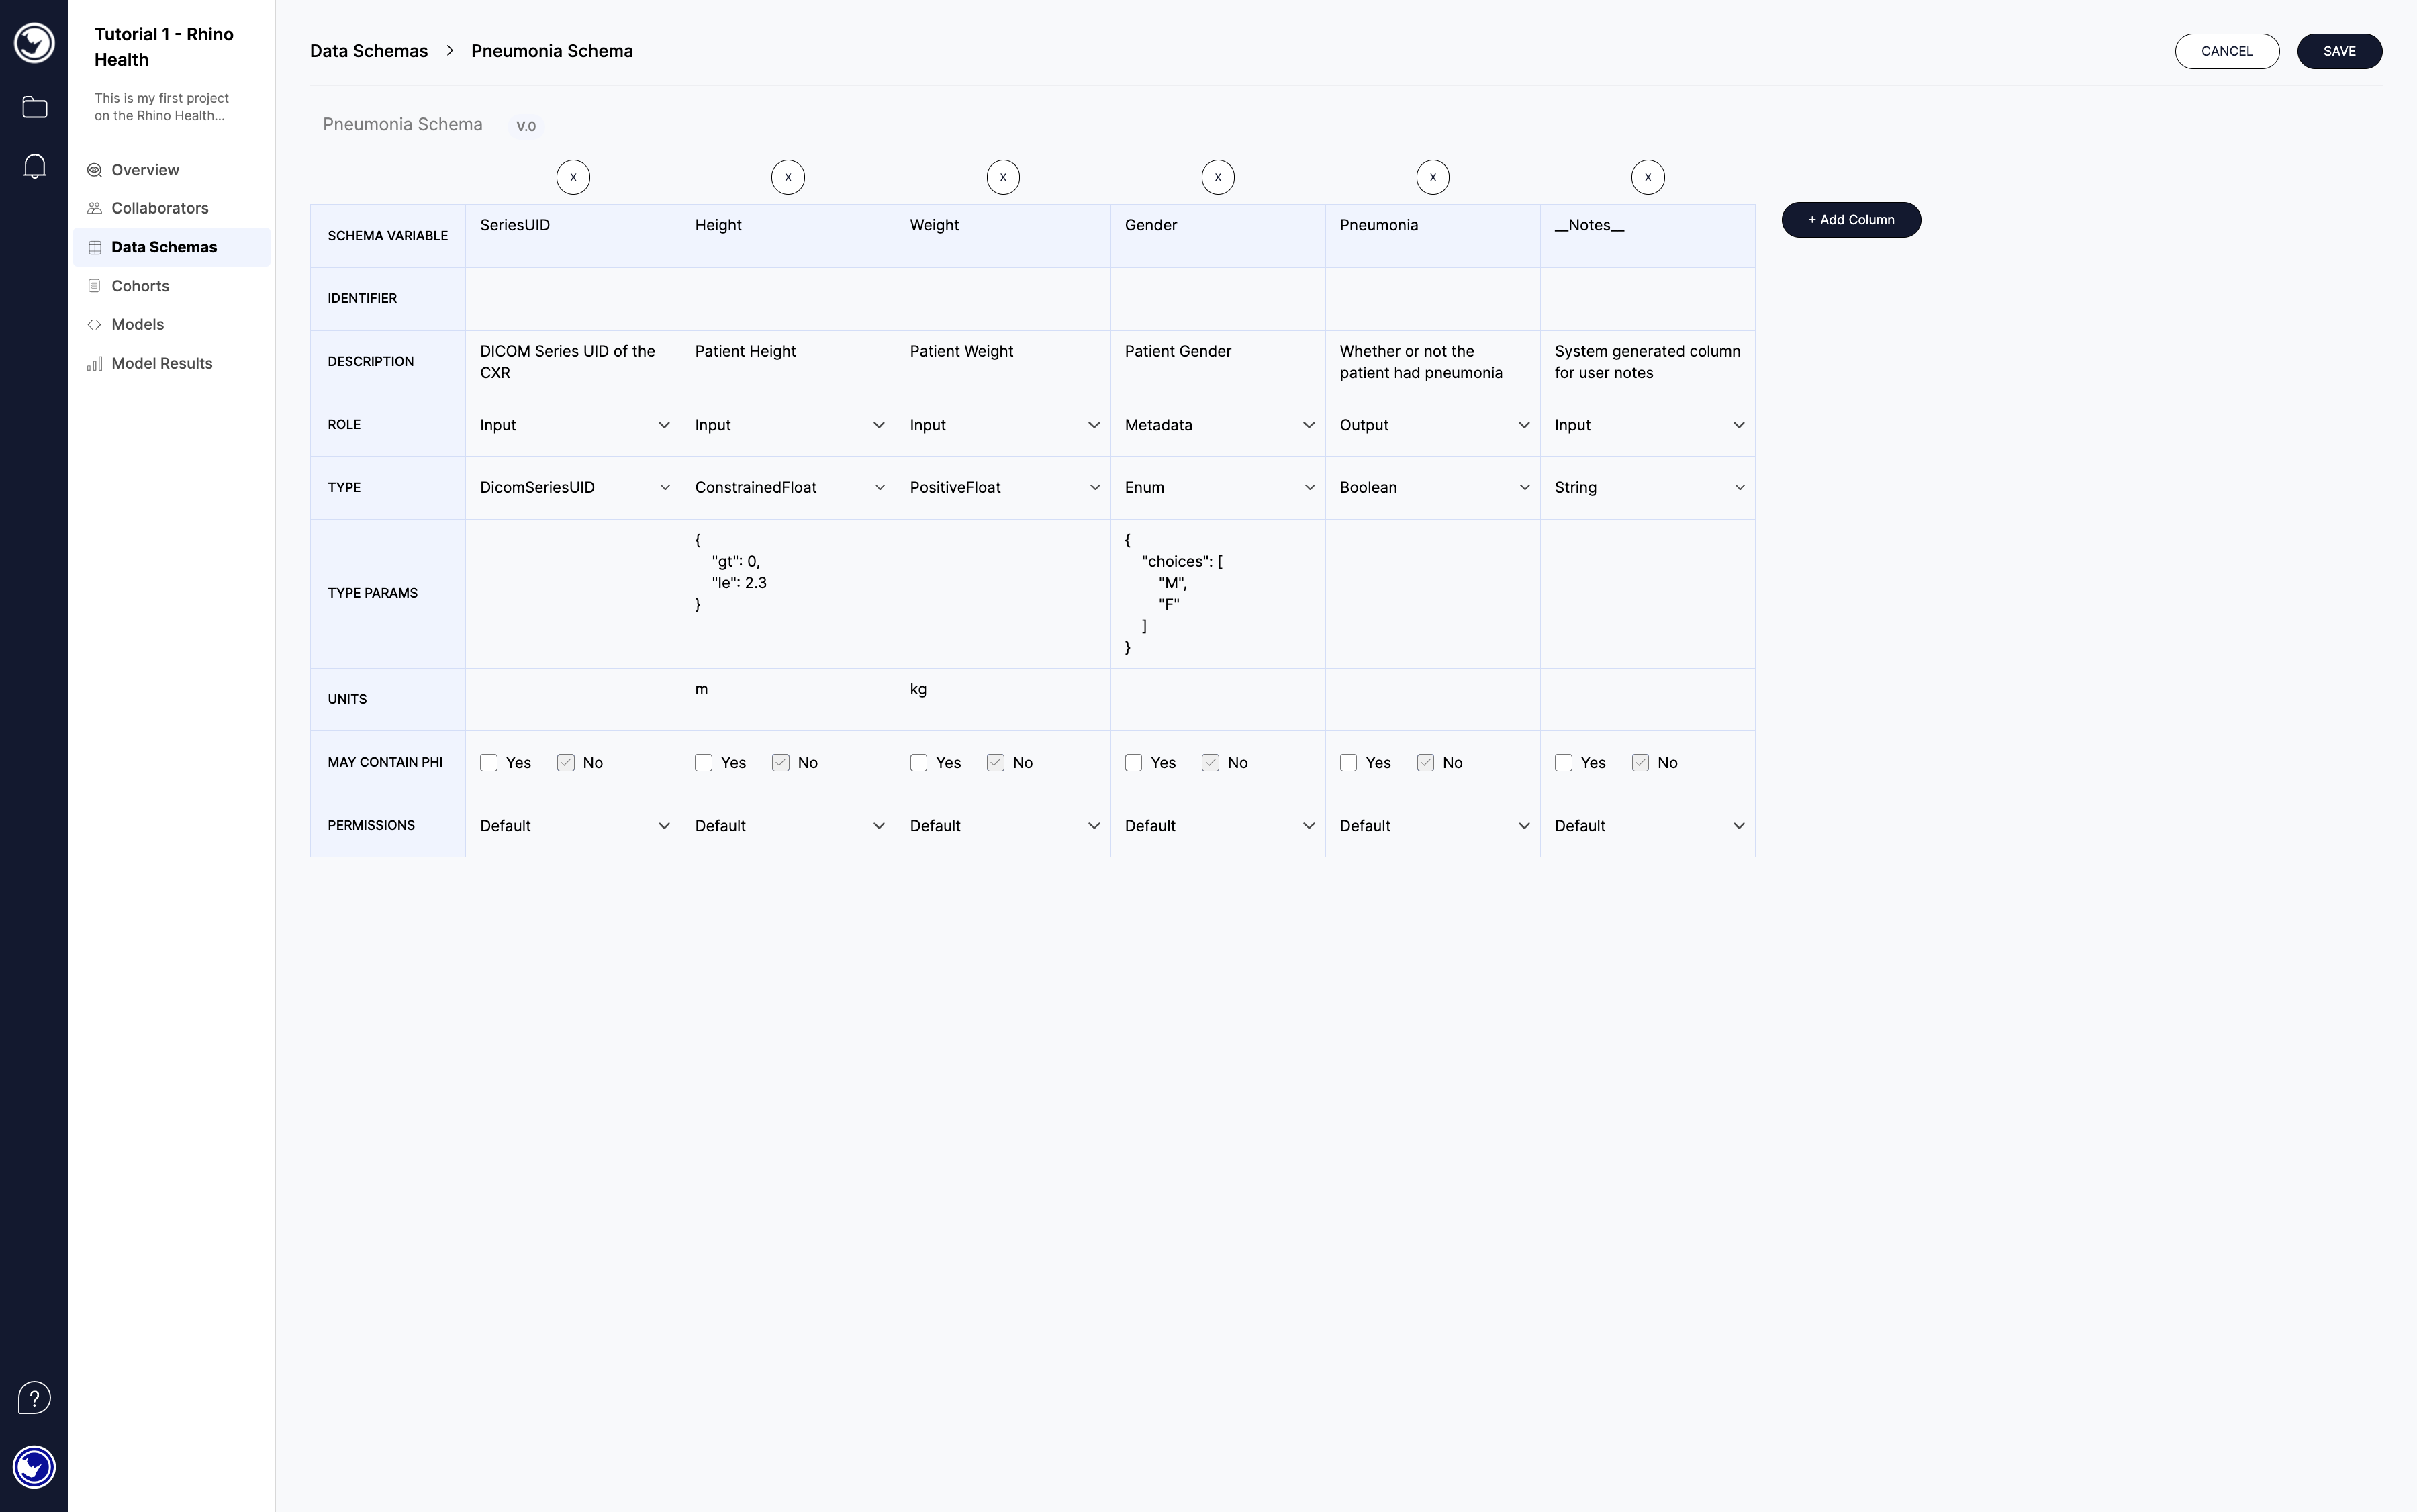Remove the Weight column with its x button

[x=1003, y=177]
